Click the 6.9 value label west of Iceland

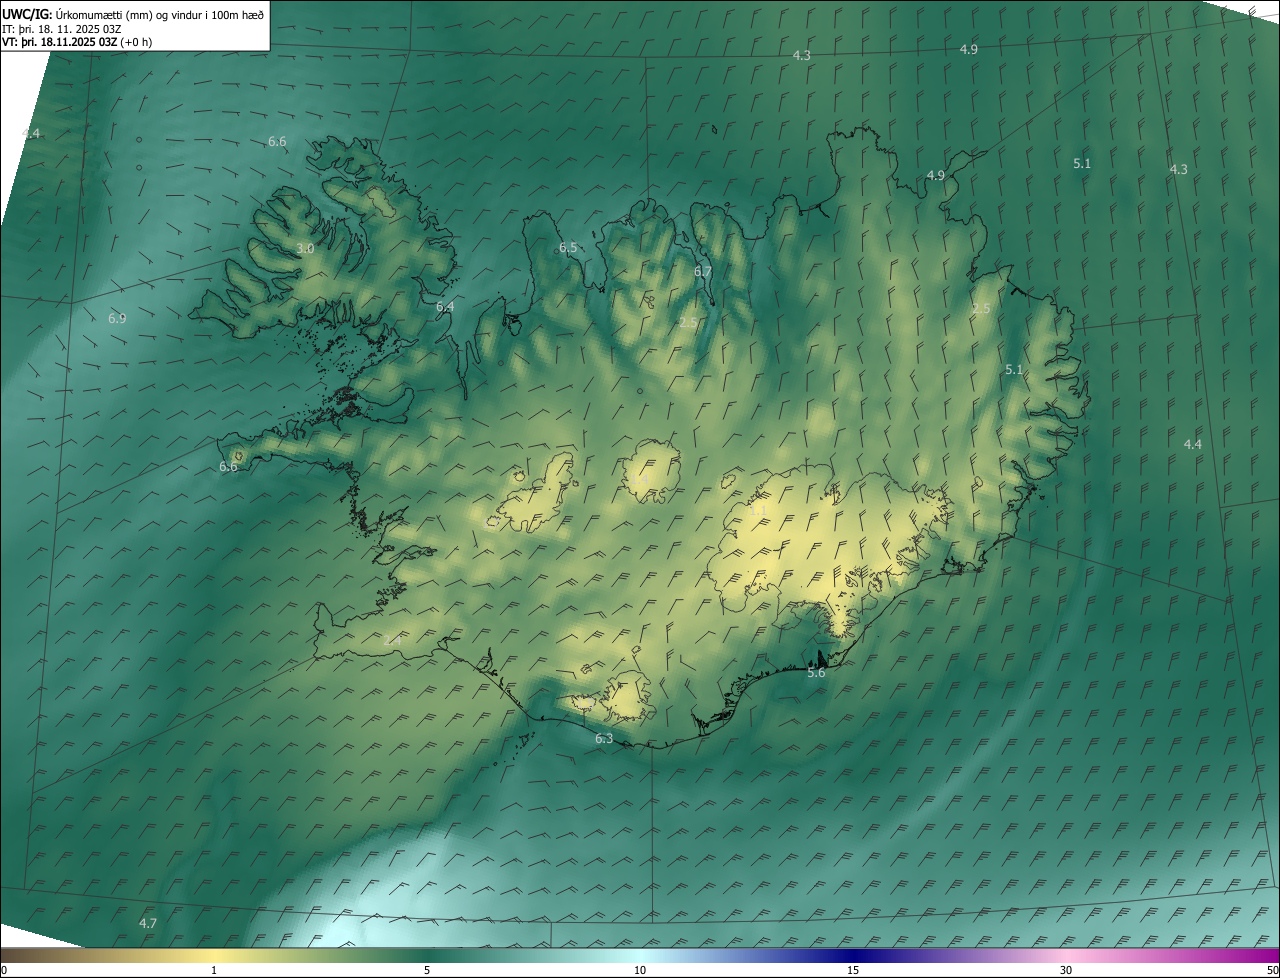pyautogui.click(x=117, y=318)
